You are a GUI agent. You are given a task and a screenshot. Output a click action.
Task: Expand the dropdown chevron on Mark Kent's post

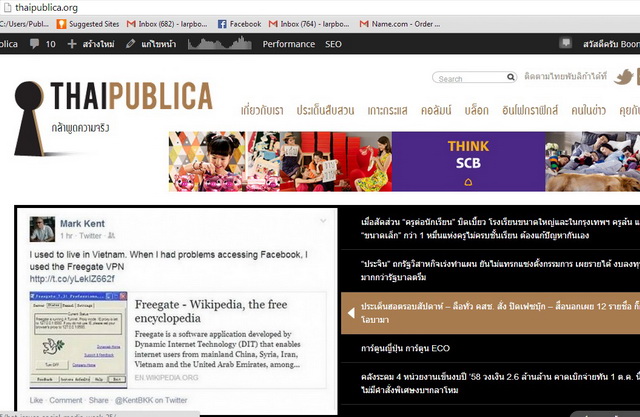click(x=323, y=221)
